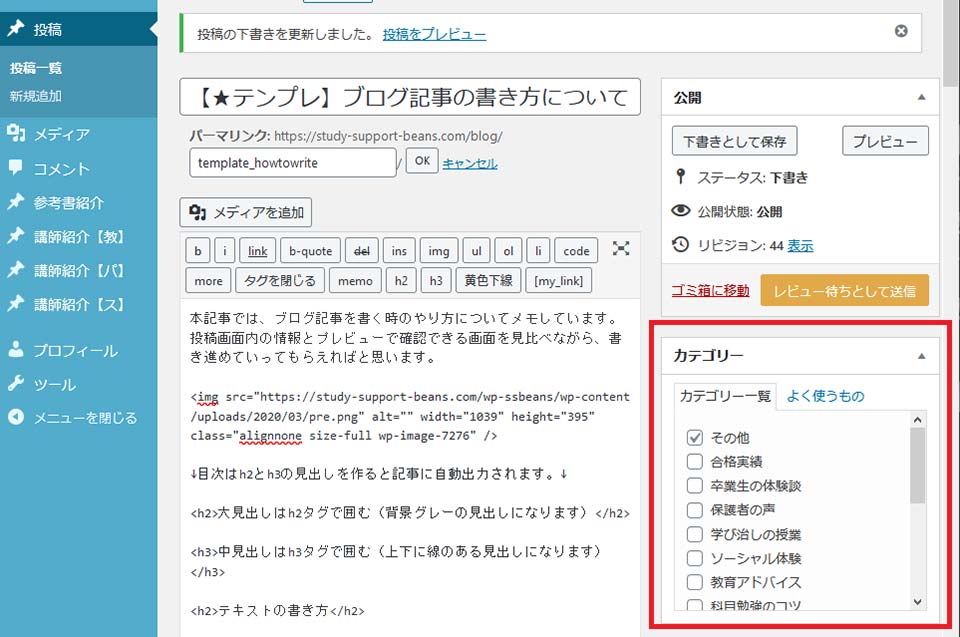960x637 pixels.
Task: Collapse the カテゴリー panel
Action: pos(921,356)
